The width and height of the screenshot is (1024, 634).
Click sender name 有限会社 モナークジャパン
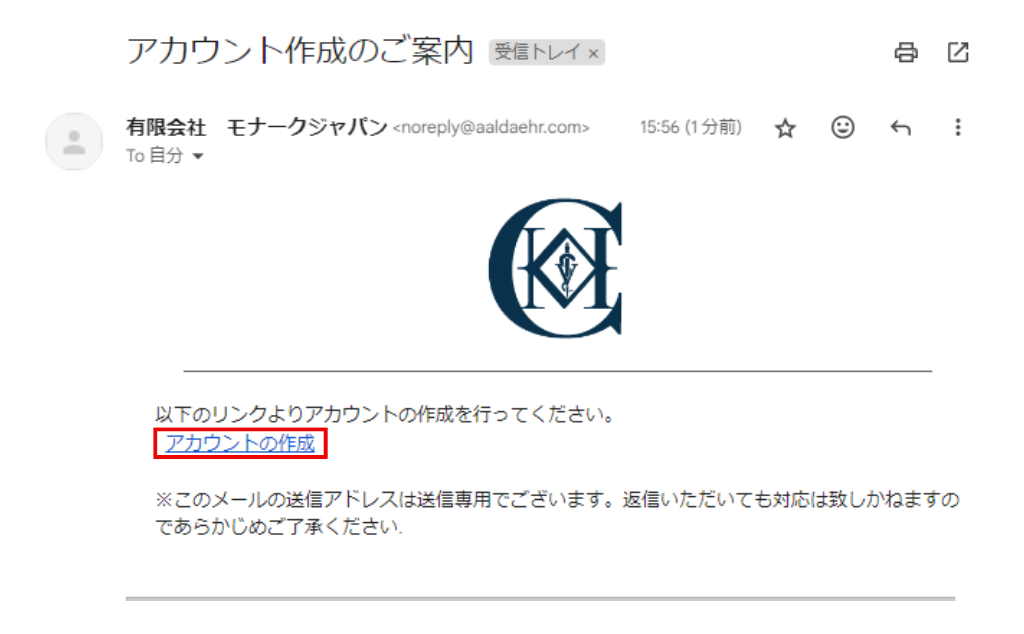coord(257,127)
